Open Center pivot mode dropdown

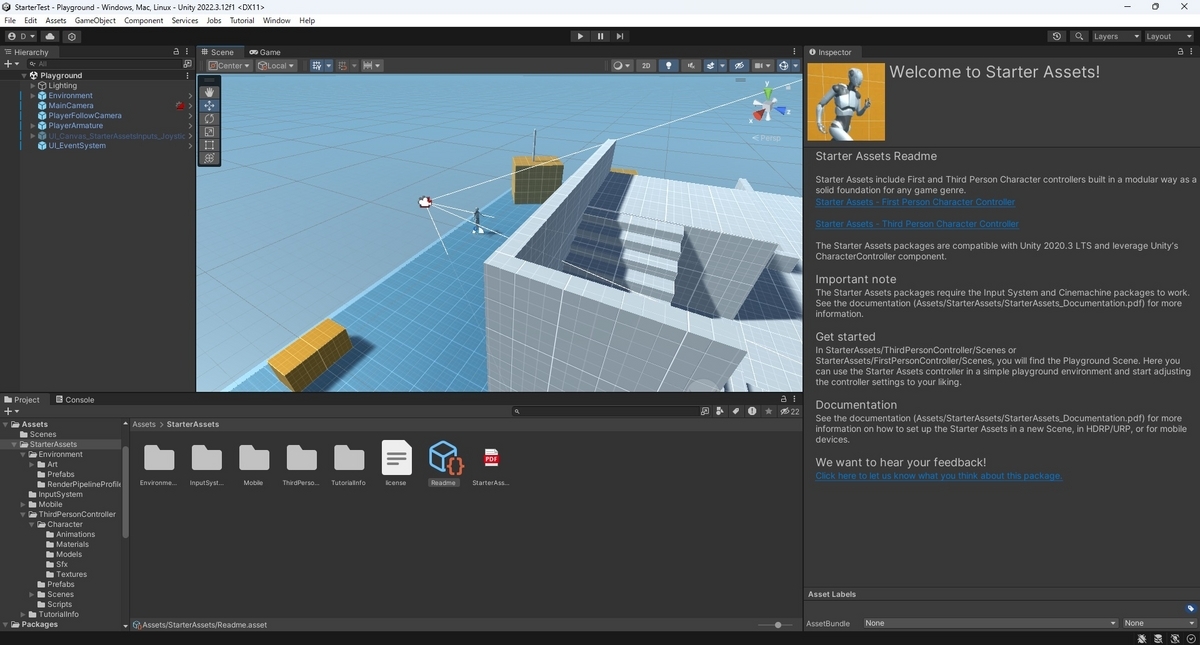coord(229,66)
